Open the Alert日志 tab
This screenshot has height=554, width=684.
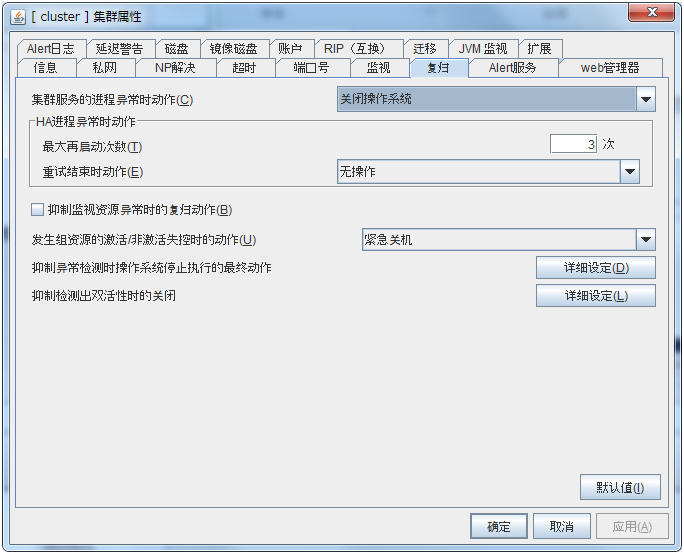[51, 48]
